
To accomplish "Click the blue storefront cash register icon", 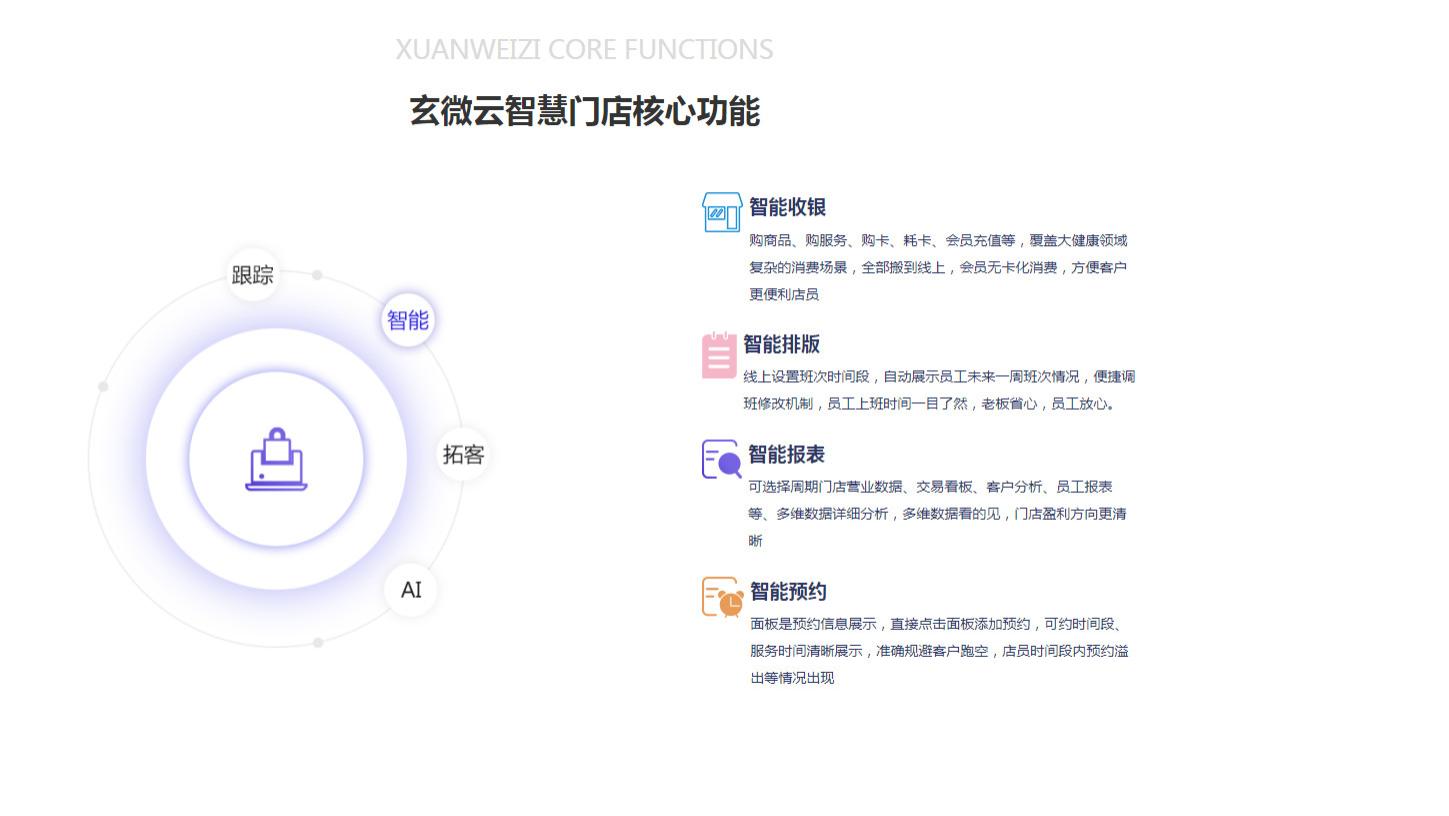I will click(721, 211).
